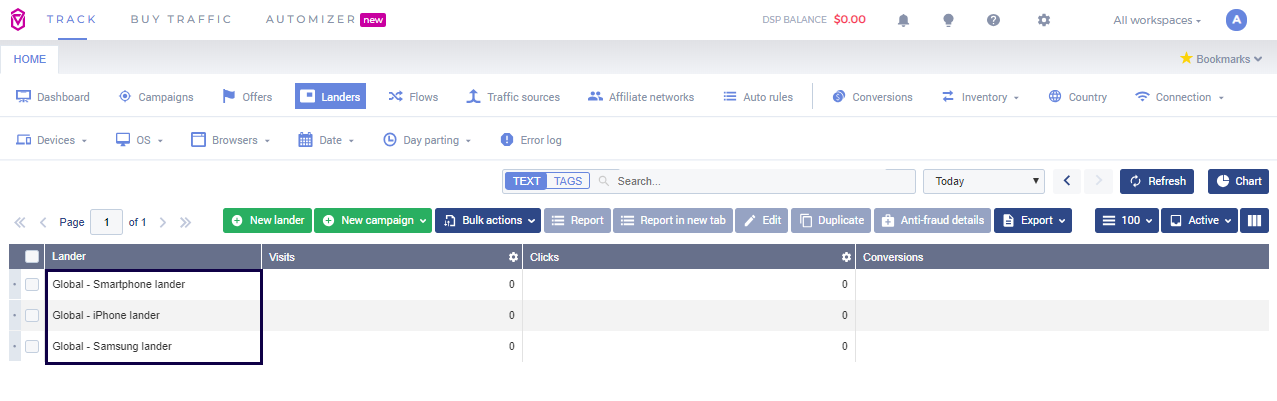Screen dimensions: 1277x401
Task: Check the Global - Smartphone lander checkbox
Action: 32,285
